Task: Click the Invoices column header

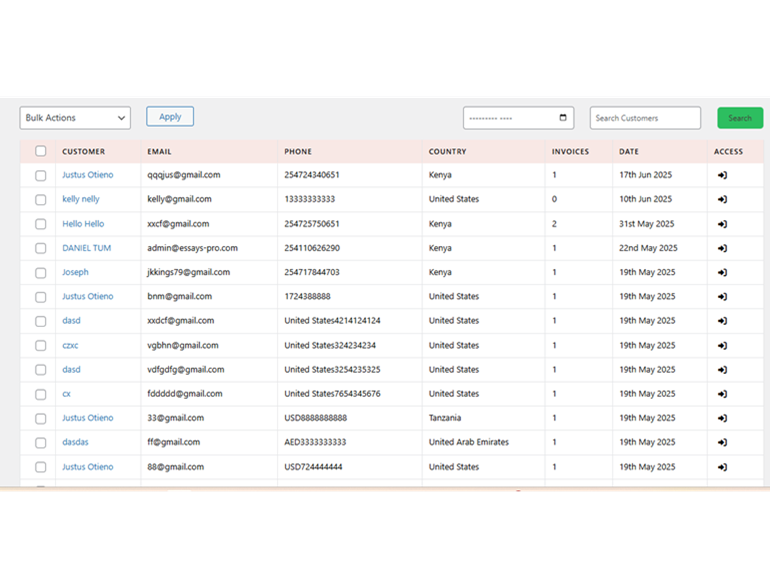Action: [x=570, y=152]
